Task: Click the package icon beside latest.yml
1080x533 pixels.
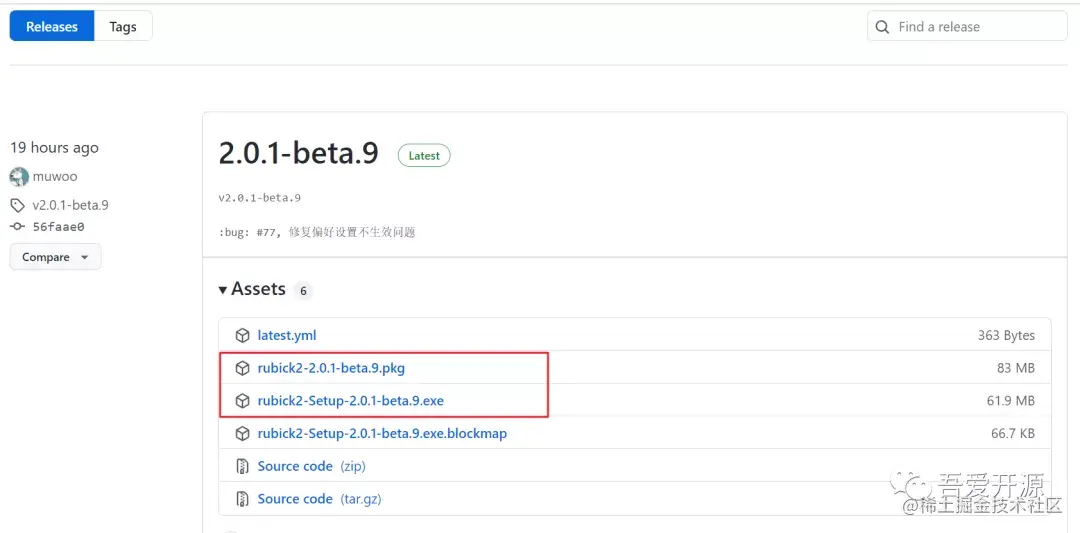Action: click(242, 335)
